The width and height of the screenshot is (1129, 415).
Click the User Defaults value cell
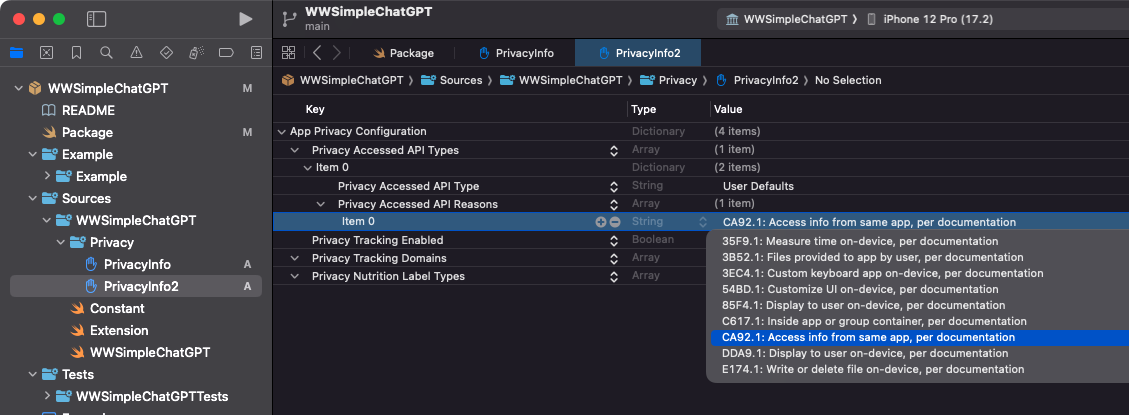point(758,186)
